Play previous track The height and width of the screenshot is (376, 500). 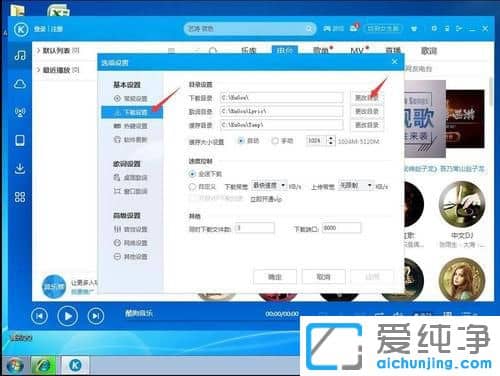pos(39,316)
